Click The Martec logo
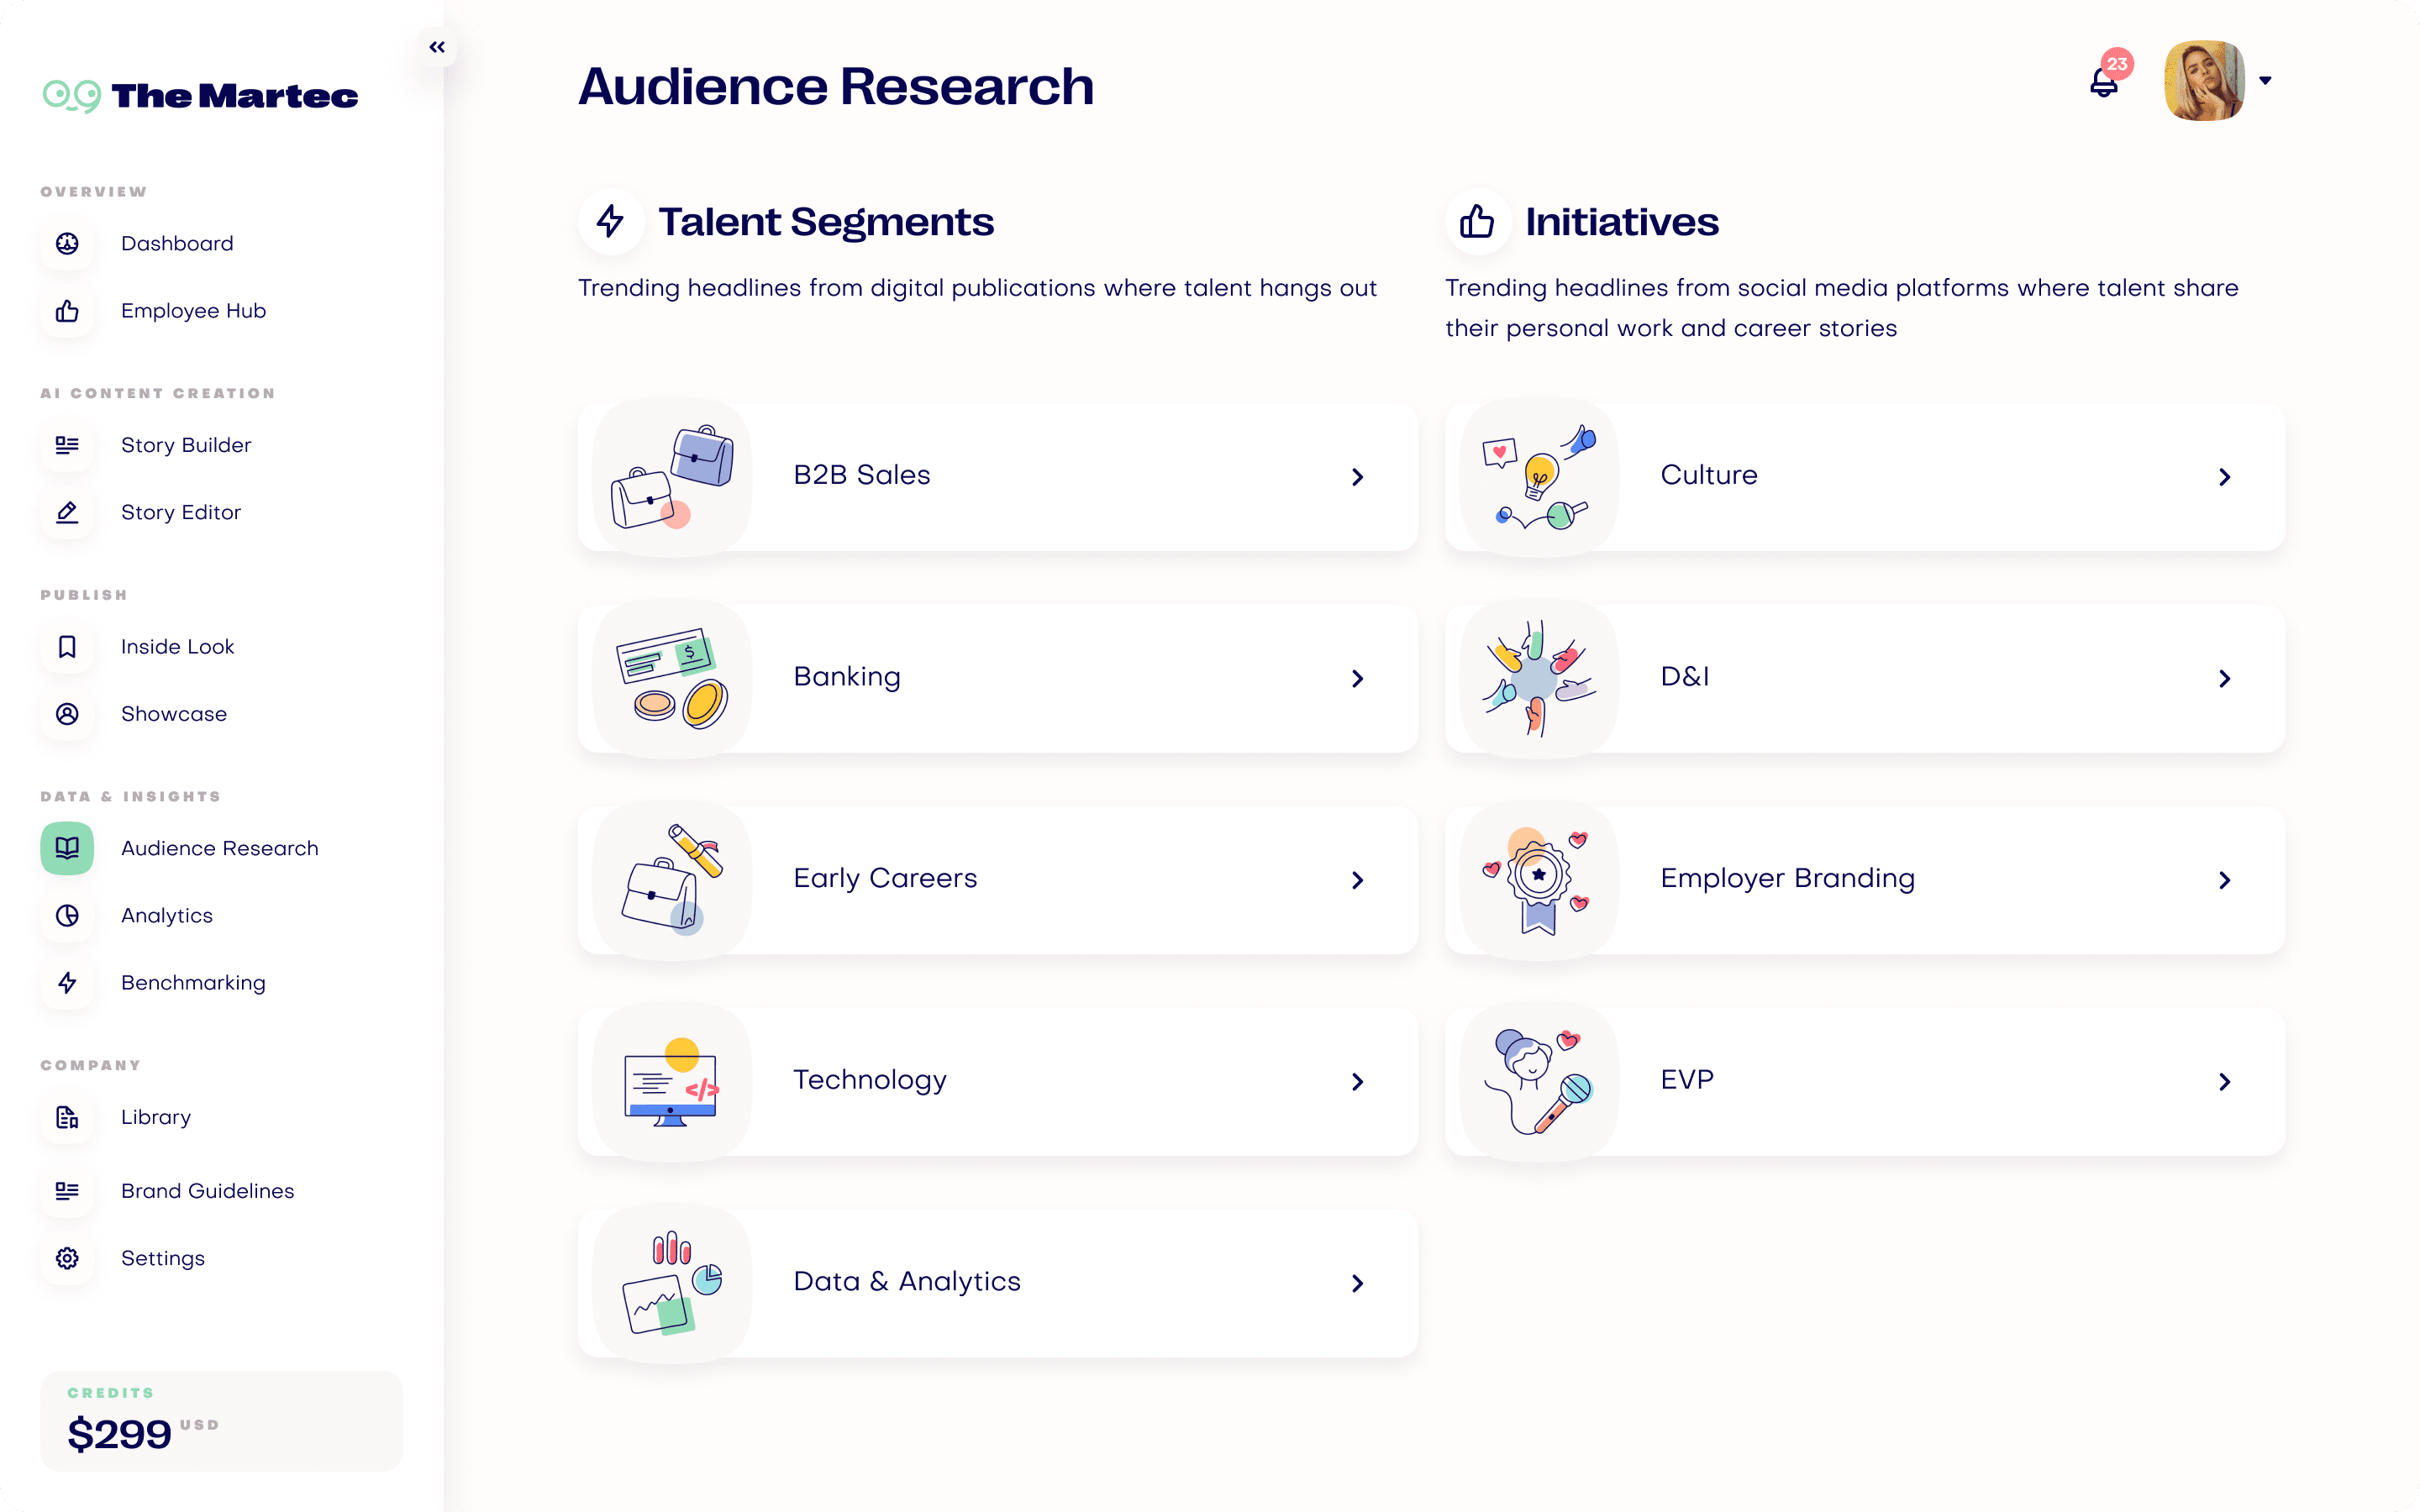 (200, 95)
